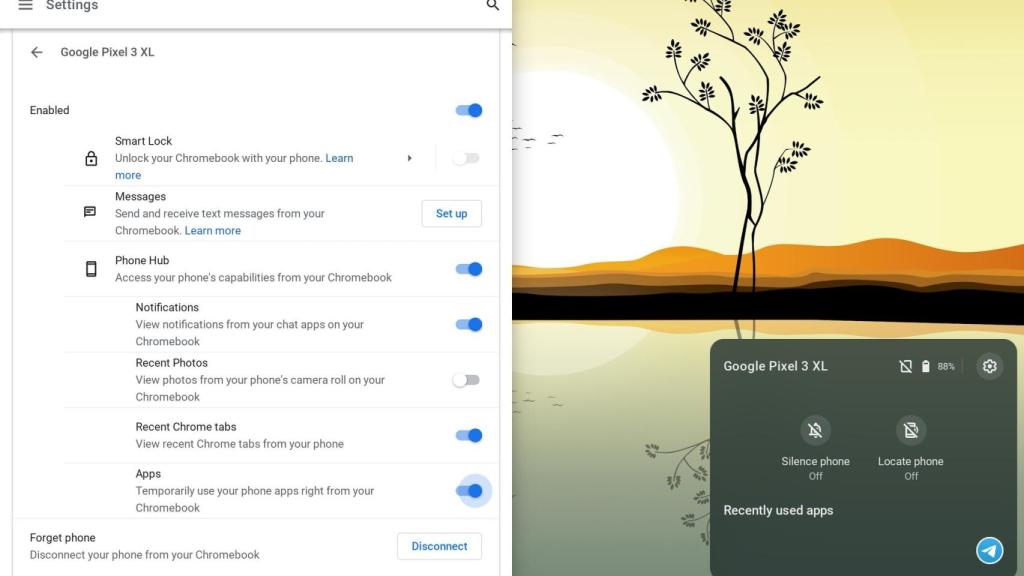1024x576 pixels.
Task: Click the Smart Lock padlock icon
Action: click(91, 159)
